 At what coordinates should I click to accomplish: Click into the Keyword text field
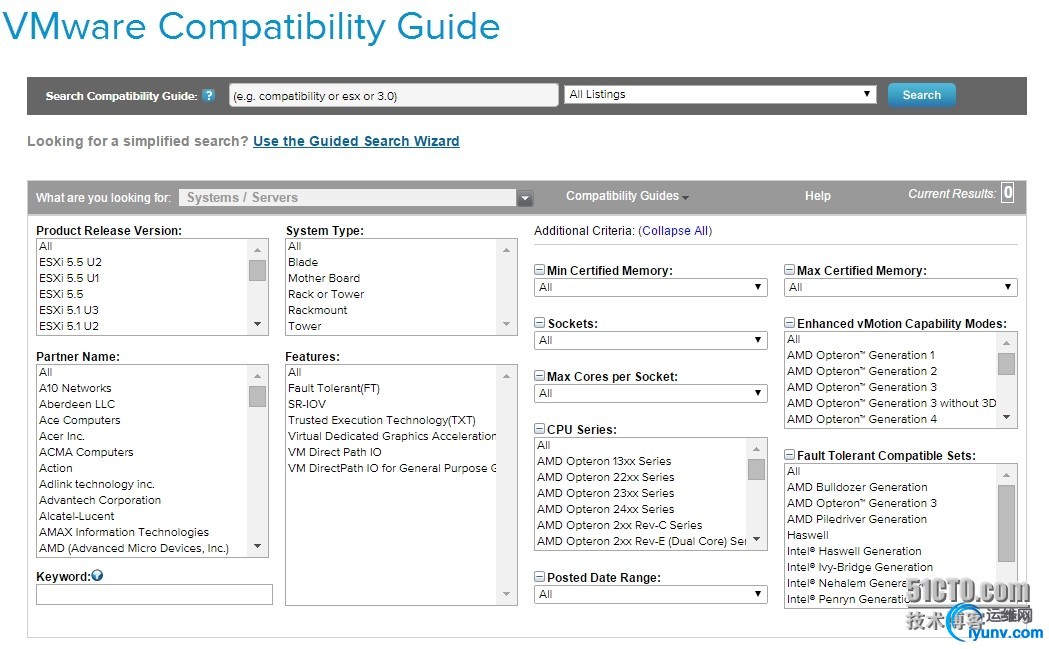click(x=154, y=595)
